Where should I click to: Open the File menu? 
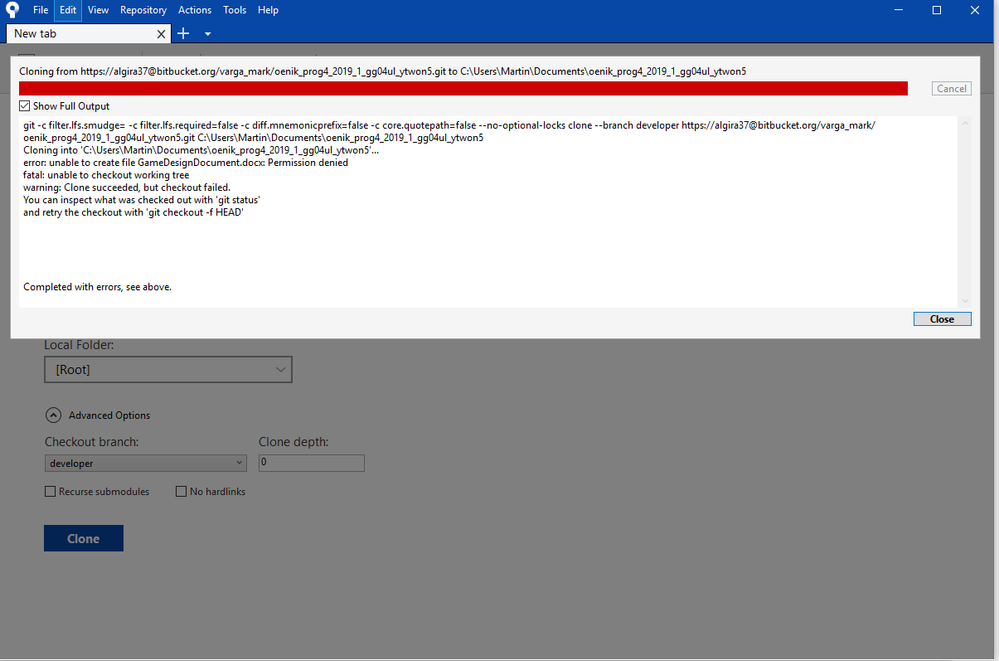[x=41, y=10]
